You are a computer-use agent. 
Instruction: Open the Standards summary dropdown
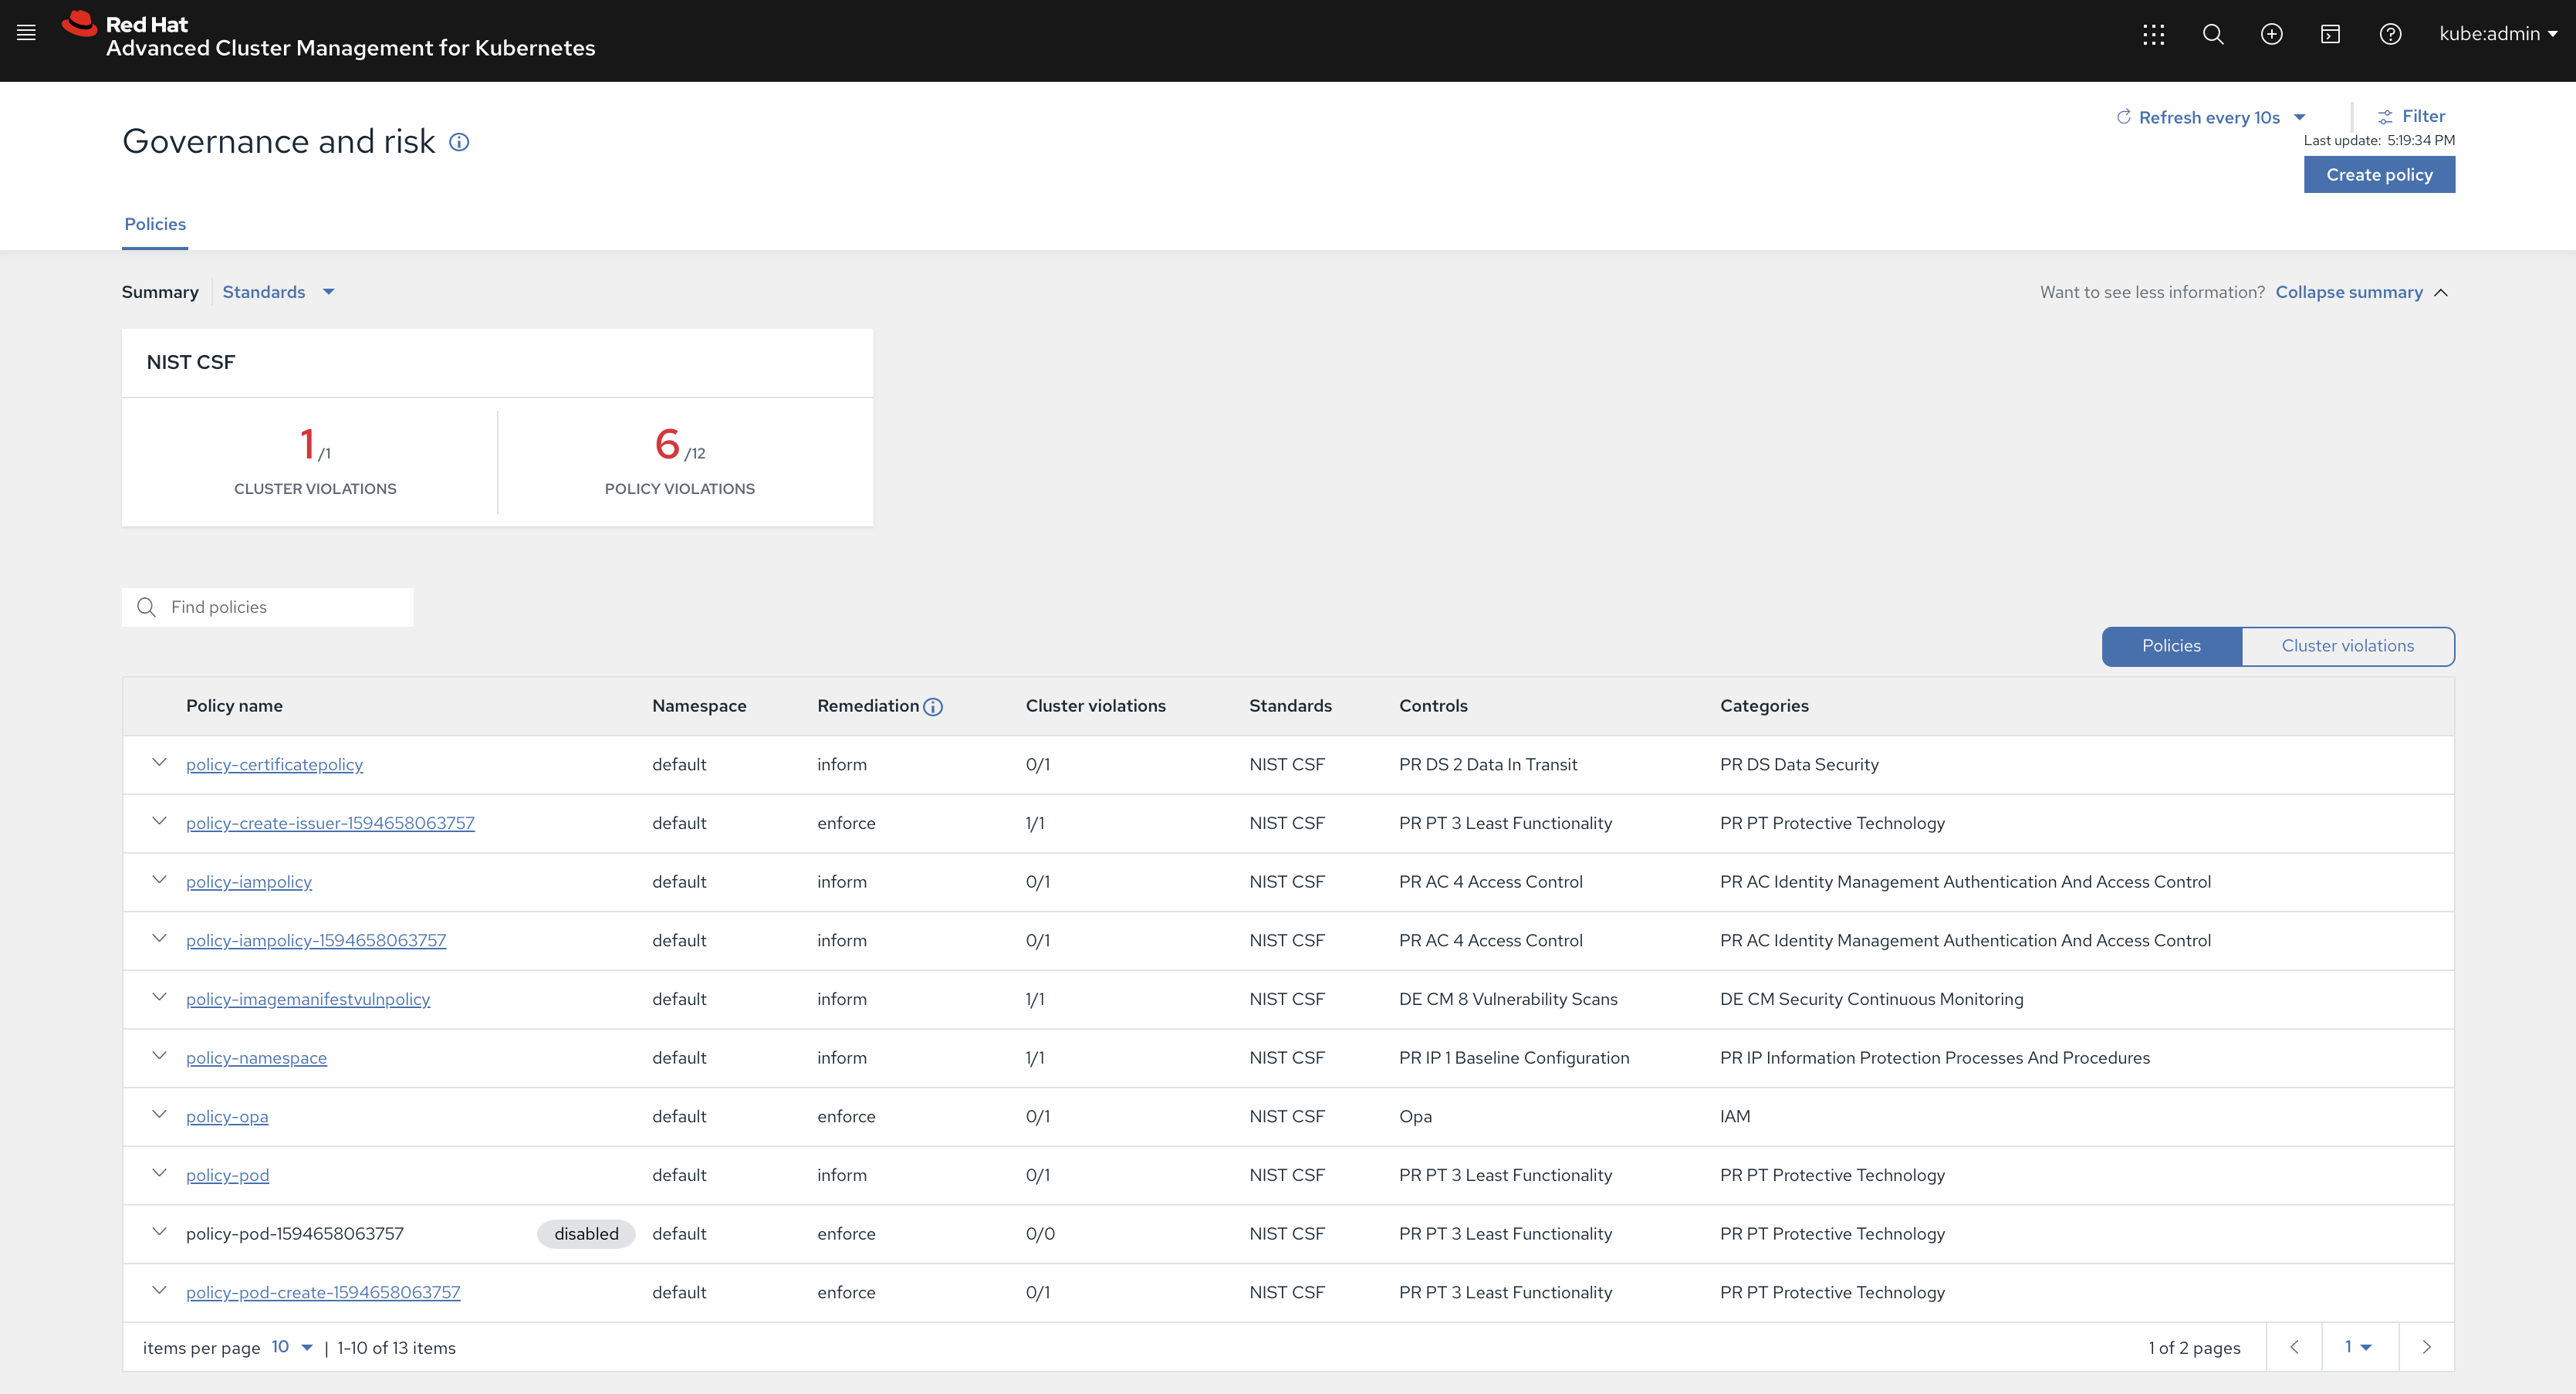pos(278,292)
